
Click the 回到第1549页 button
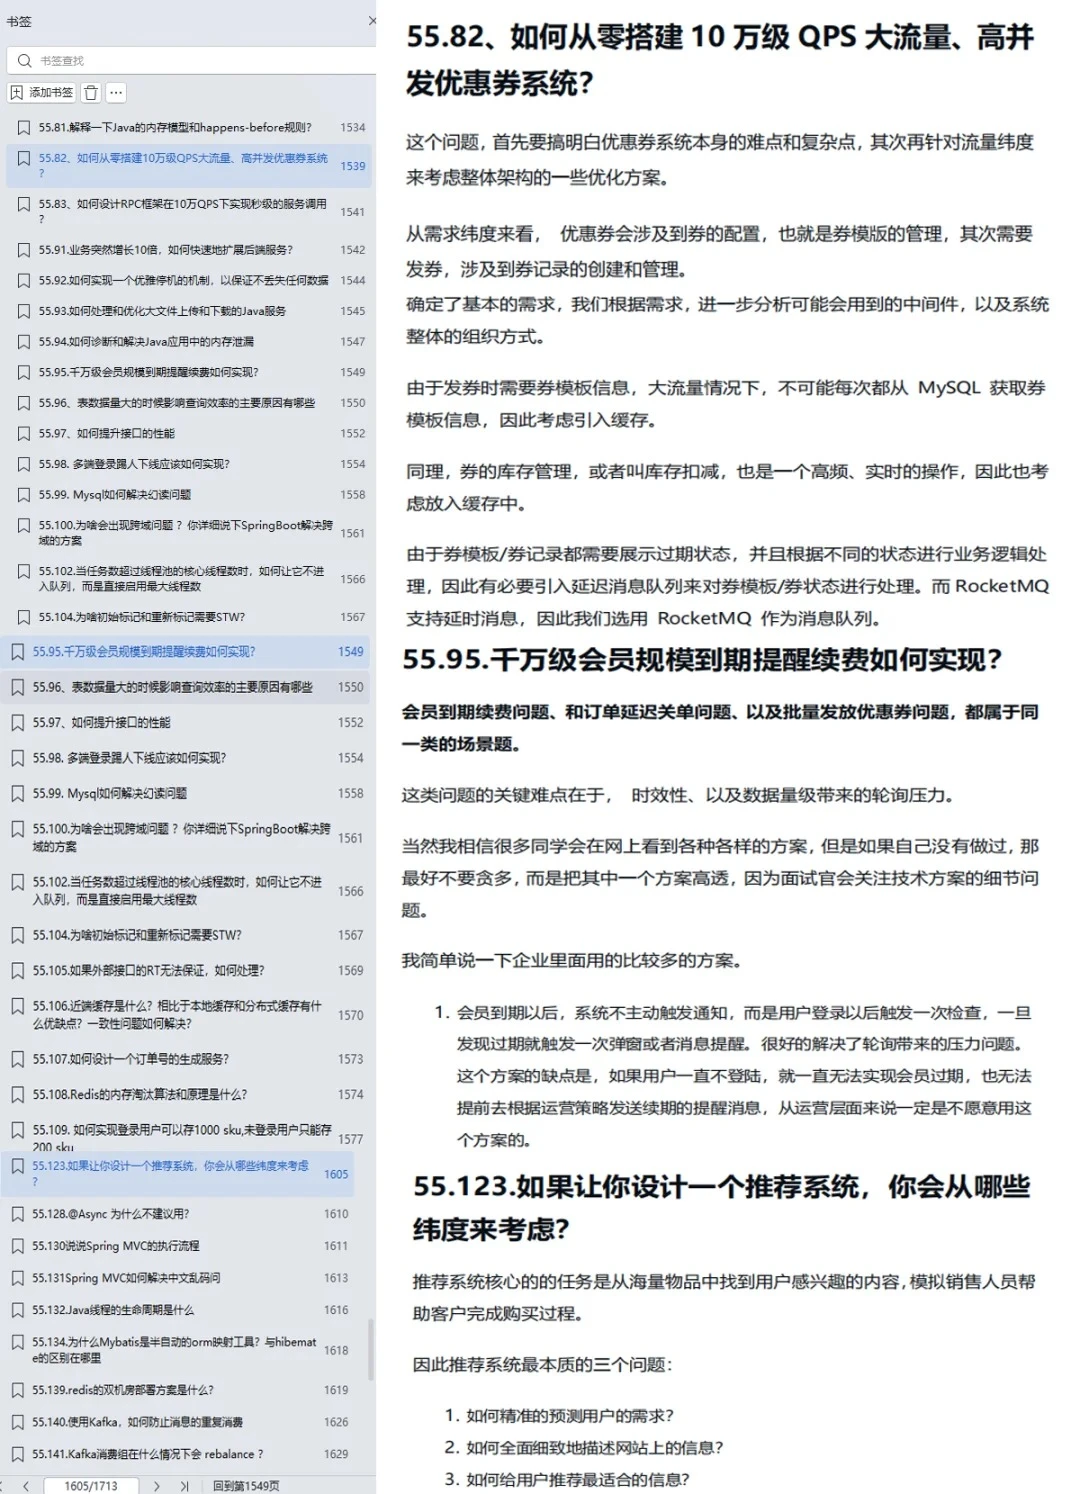pos(245,1483)
